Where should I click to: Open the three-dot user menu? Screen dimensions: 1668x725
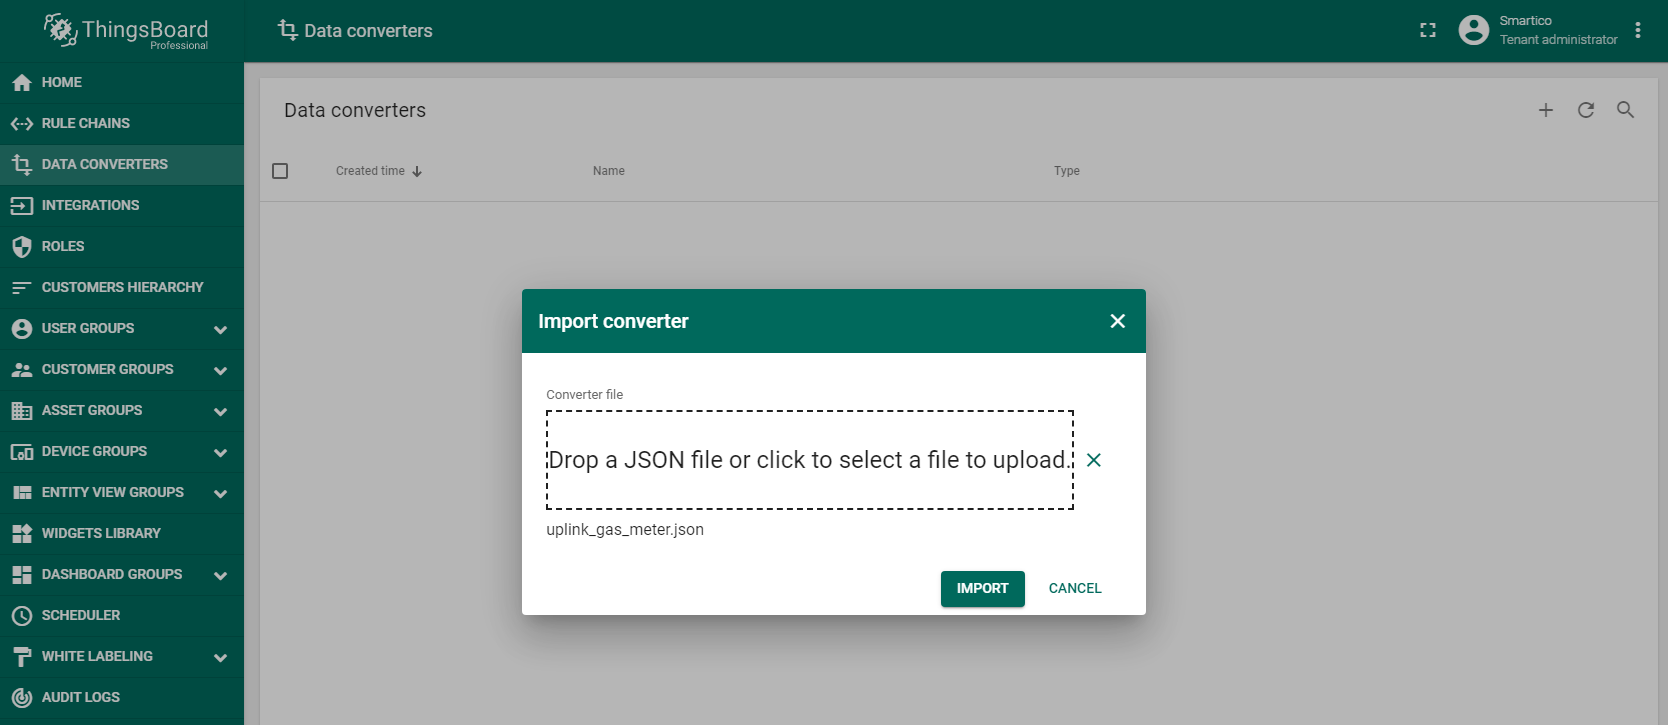click(1638, 30)
